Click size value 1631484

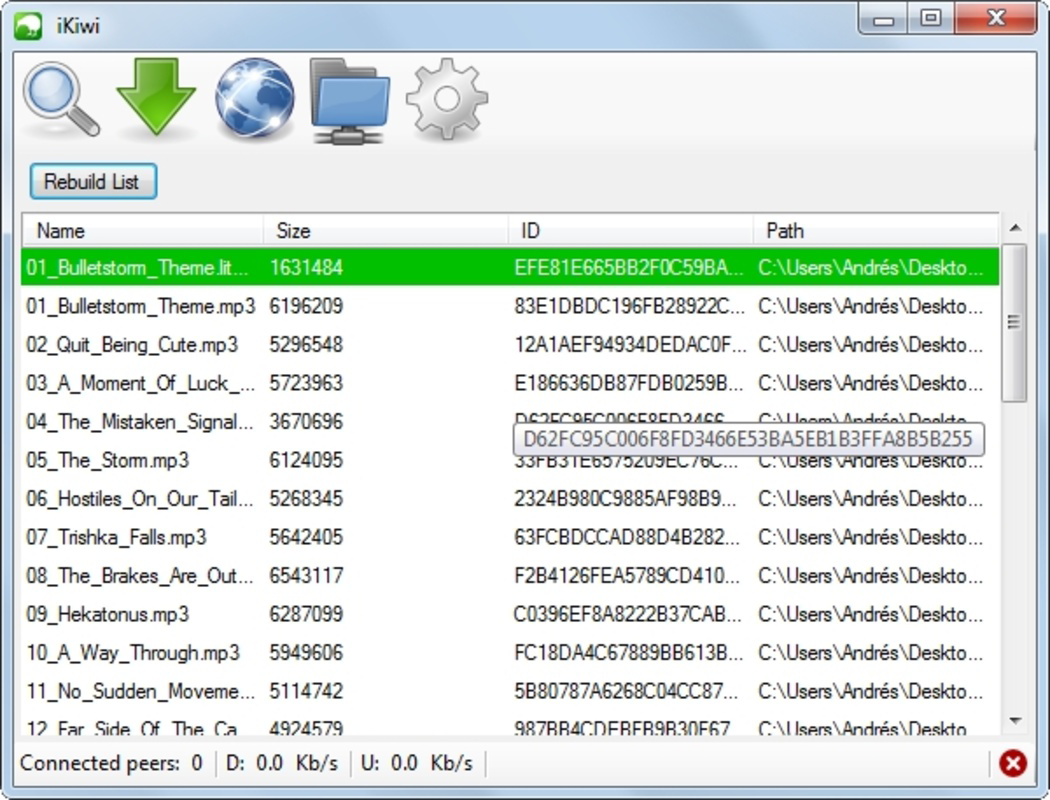(x=306, y=268)
